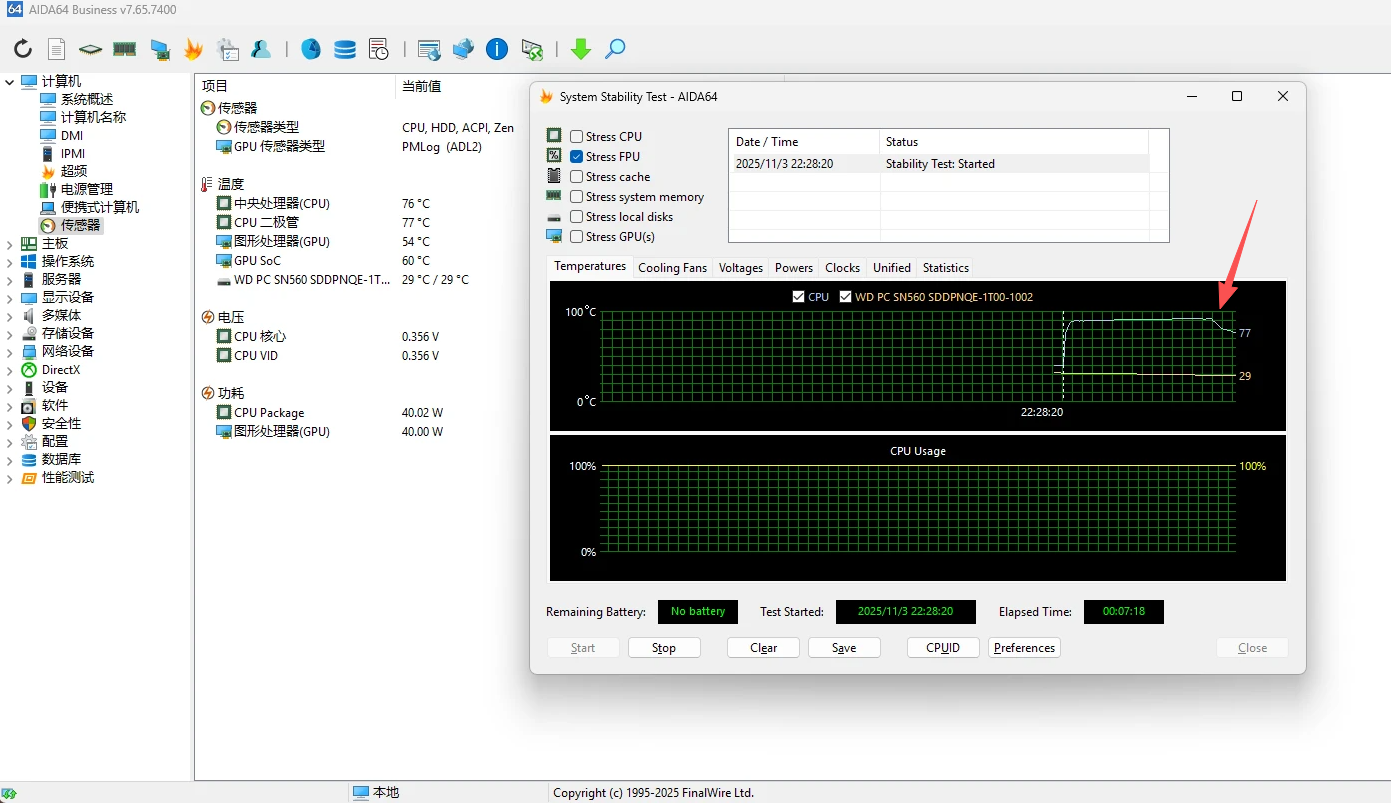Click the flame System Stability Test icon
This screenshot has height=803, width=1391.
[193, 49]
